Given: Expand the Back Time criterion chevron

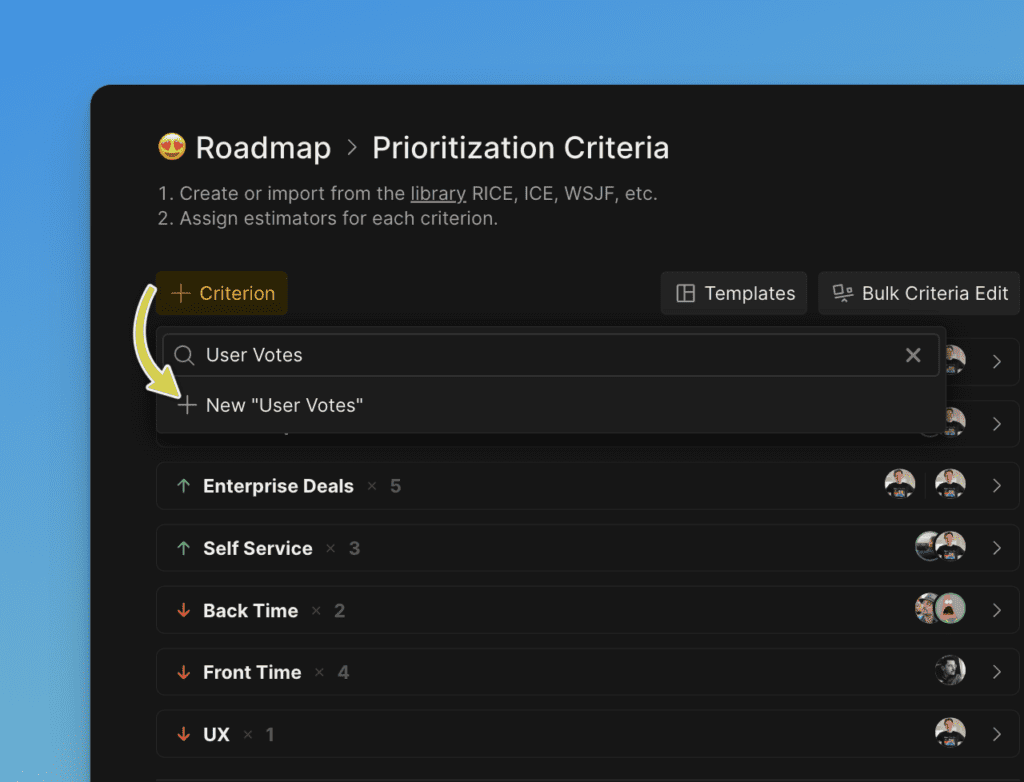Looking at the screenshot, I should 997,610.
